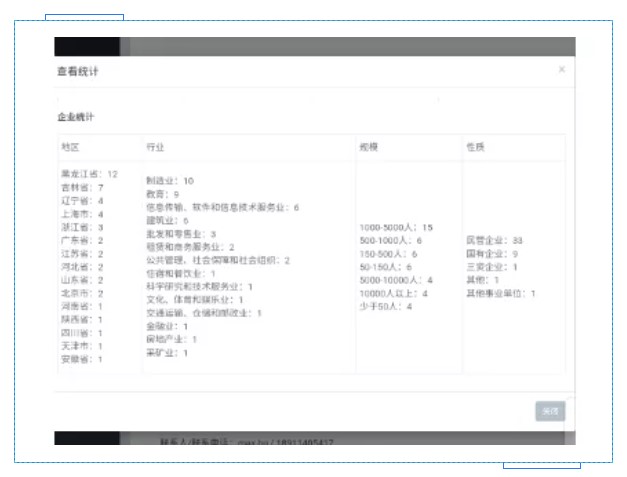The image size is (627, 477).
Task: Click the 企业统计 section heading
Action: (x=76, y=117)
